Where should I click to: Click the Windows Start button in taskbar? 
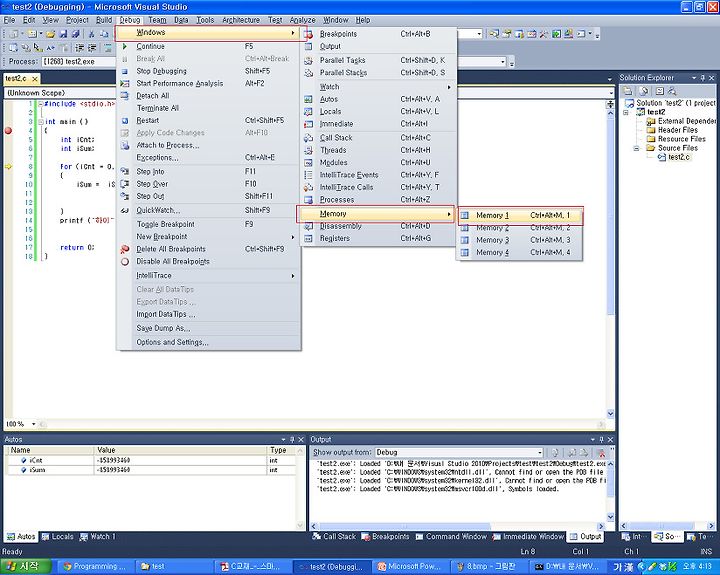click(25, 566)
